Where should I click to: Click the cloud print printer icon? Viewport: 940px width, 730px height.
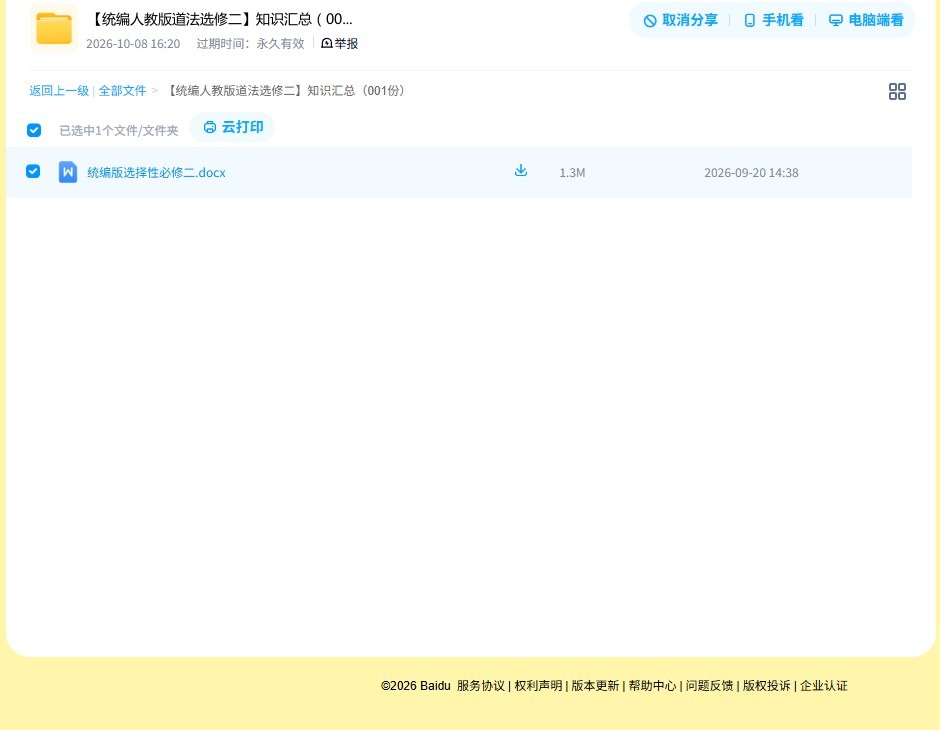point(210,127)
